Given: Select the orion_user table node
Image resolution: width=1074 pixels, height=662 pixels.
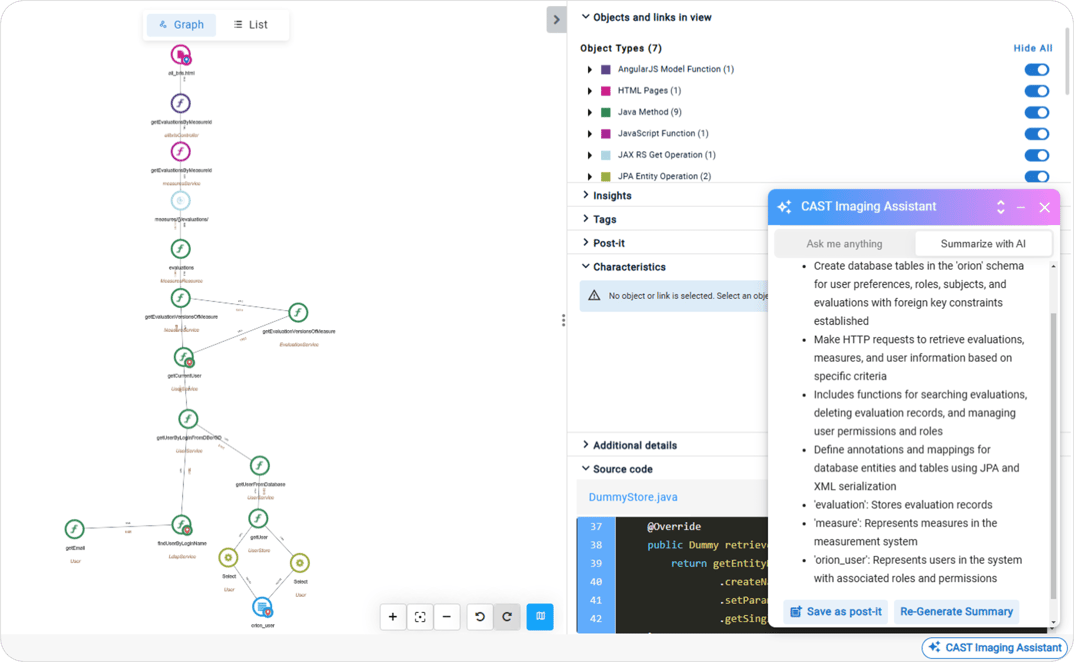Looking at the screenshot, I should click(262, 608).
